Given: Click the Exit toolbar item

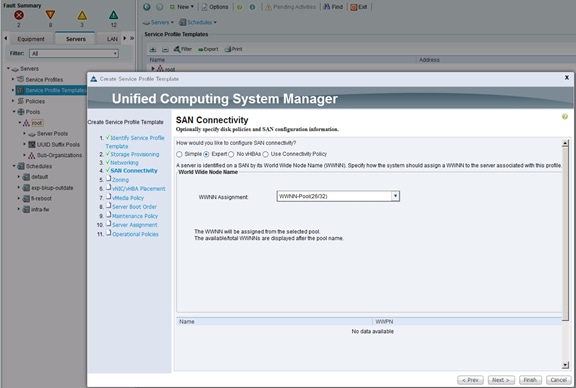Looking at the screenshot, I should [359, 7].
